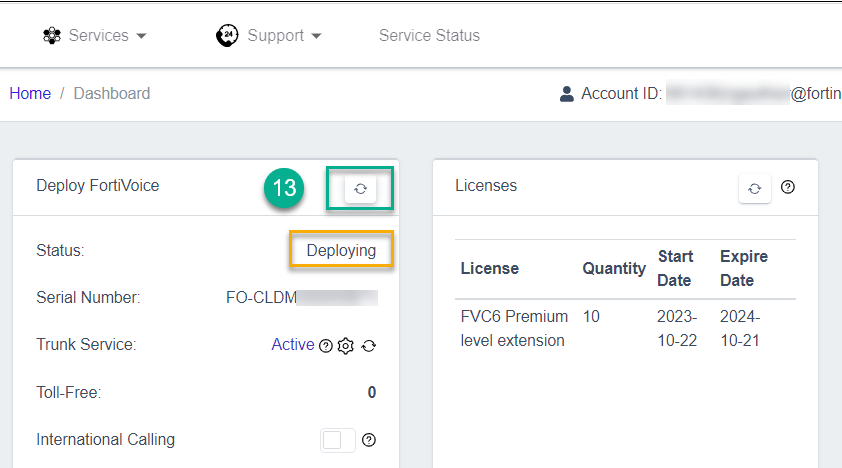
Task: Show help for International Calling
Action: click(x=369, y=440)
